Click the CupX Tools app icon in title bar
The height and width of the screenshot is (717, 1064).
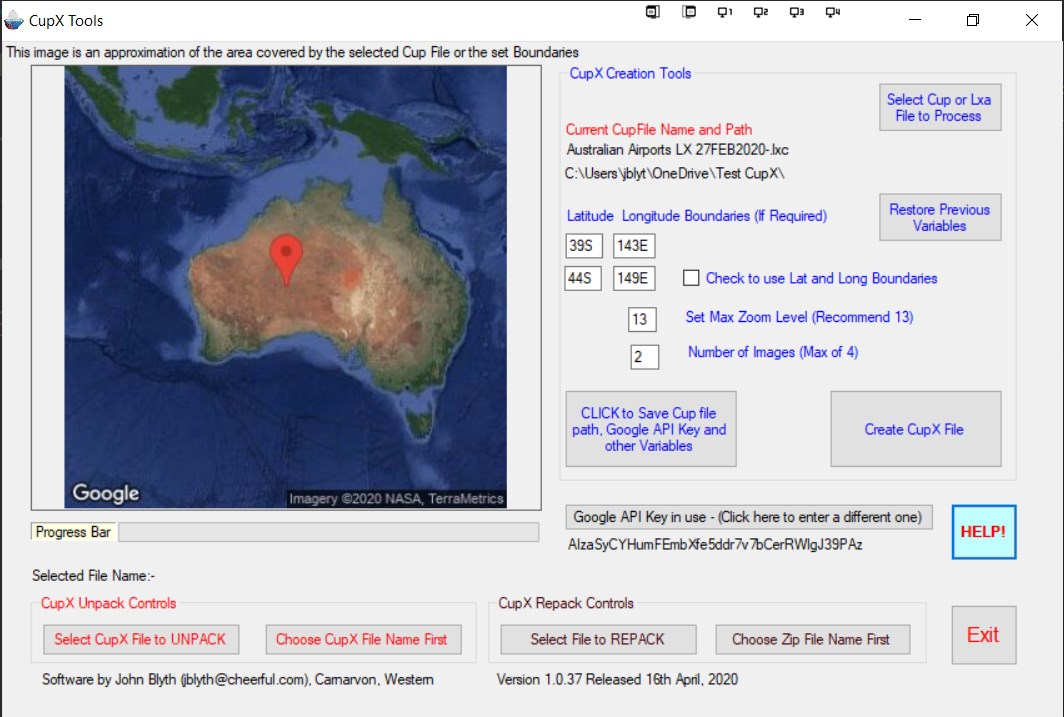[13, 20]
